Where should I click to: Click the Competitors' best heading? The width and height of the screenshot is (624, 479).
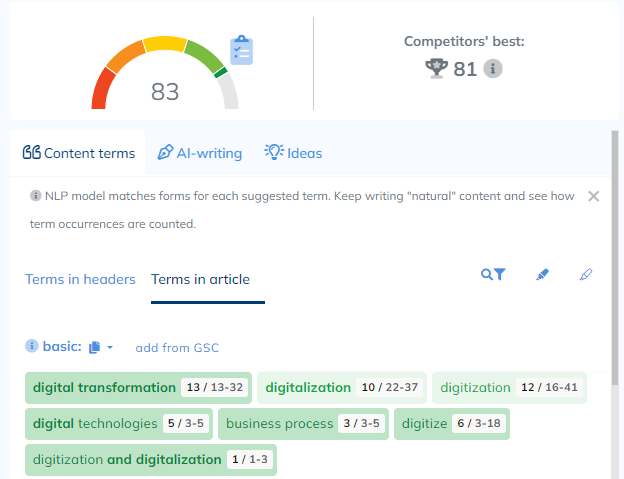point(464,41)
